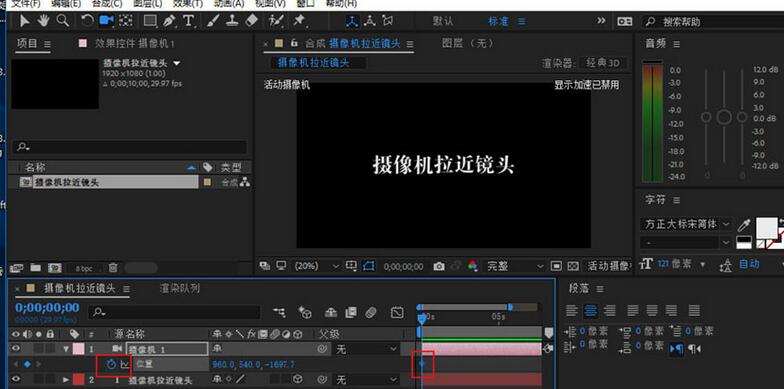Open the 动画(A) menu

click(x=229, y=4)
